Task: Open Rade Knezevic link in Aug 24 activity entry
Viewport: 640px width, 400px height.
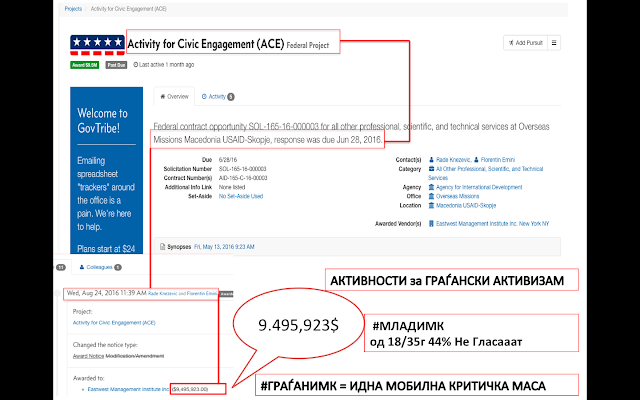Action: point(162,293)
